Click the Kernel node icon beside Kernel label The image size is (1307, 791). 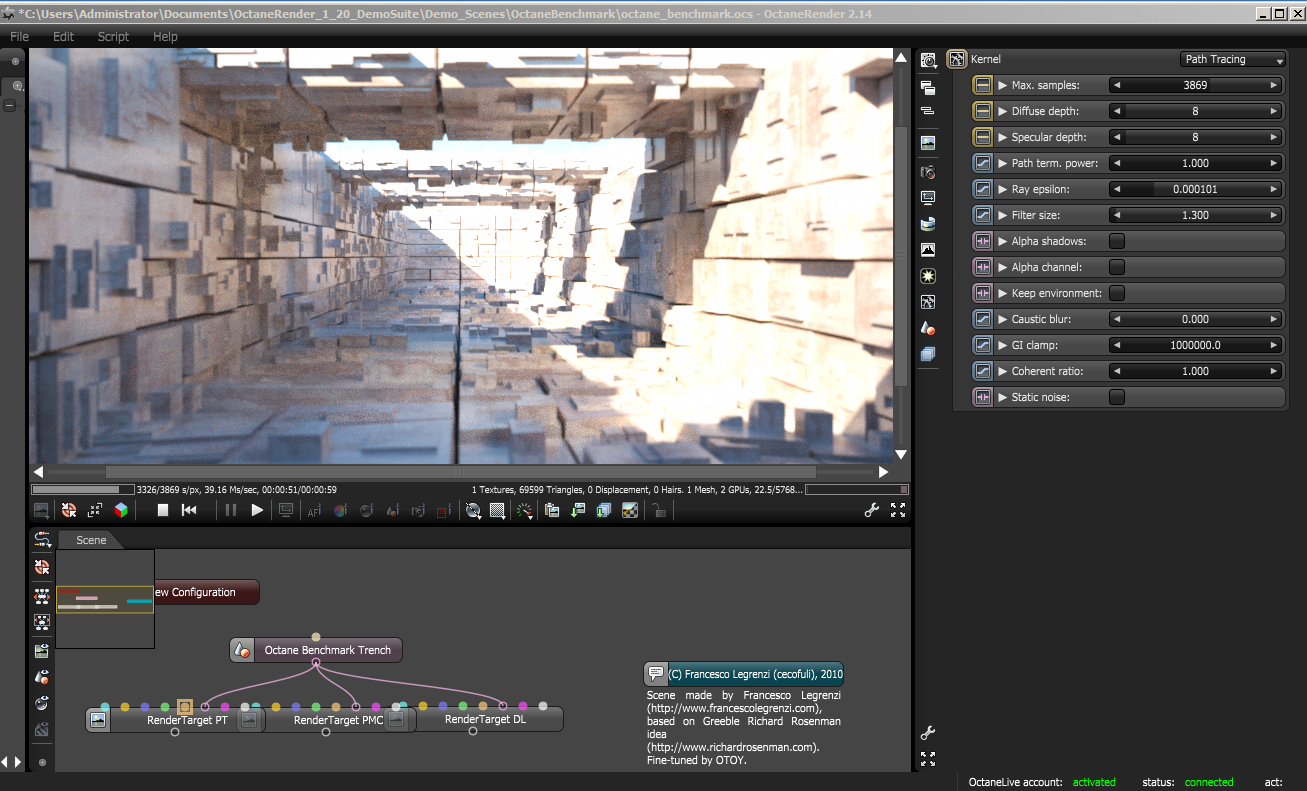pos(957,59)
